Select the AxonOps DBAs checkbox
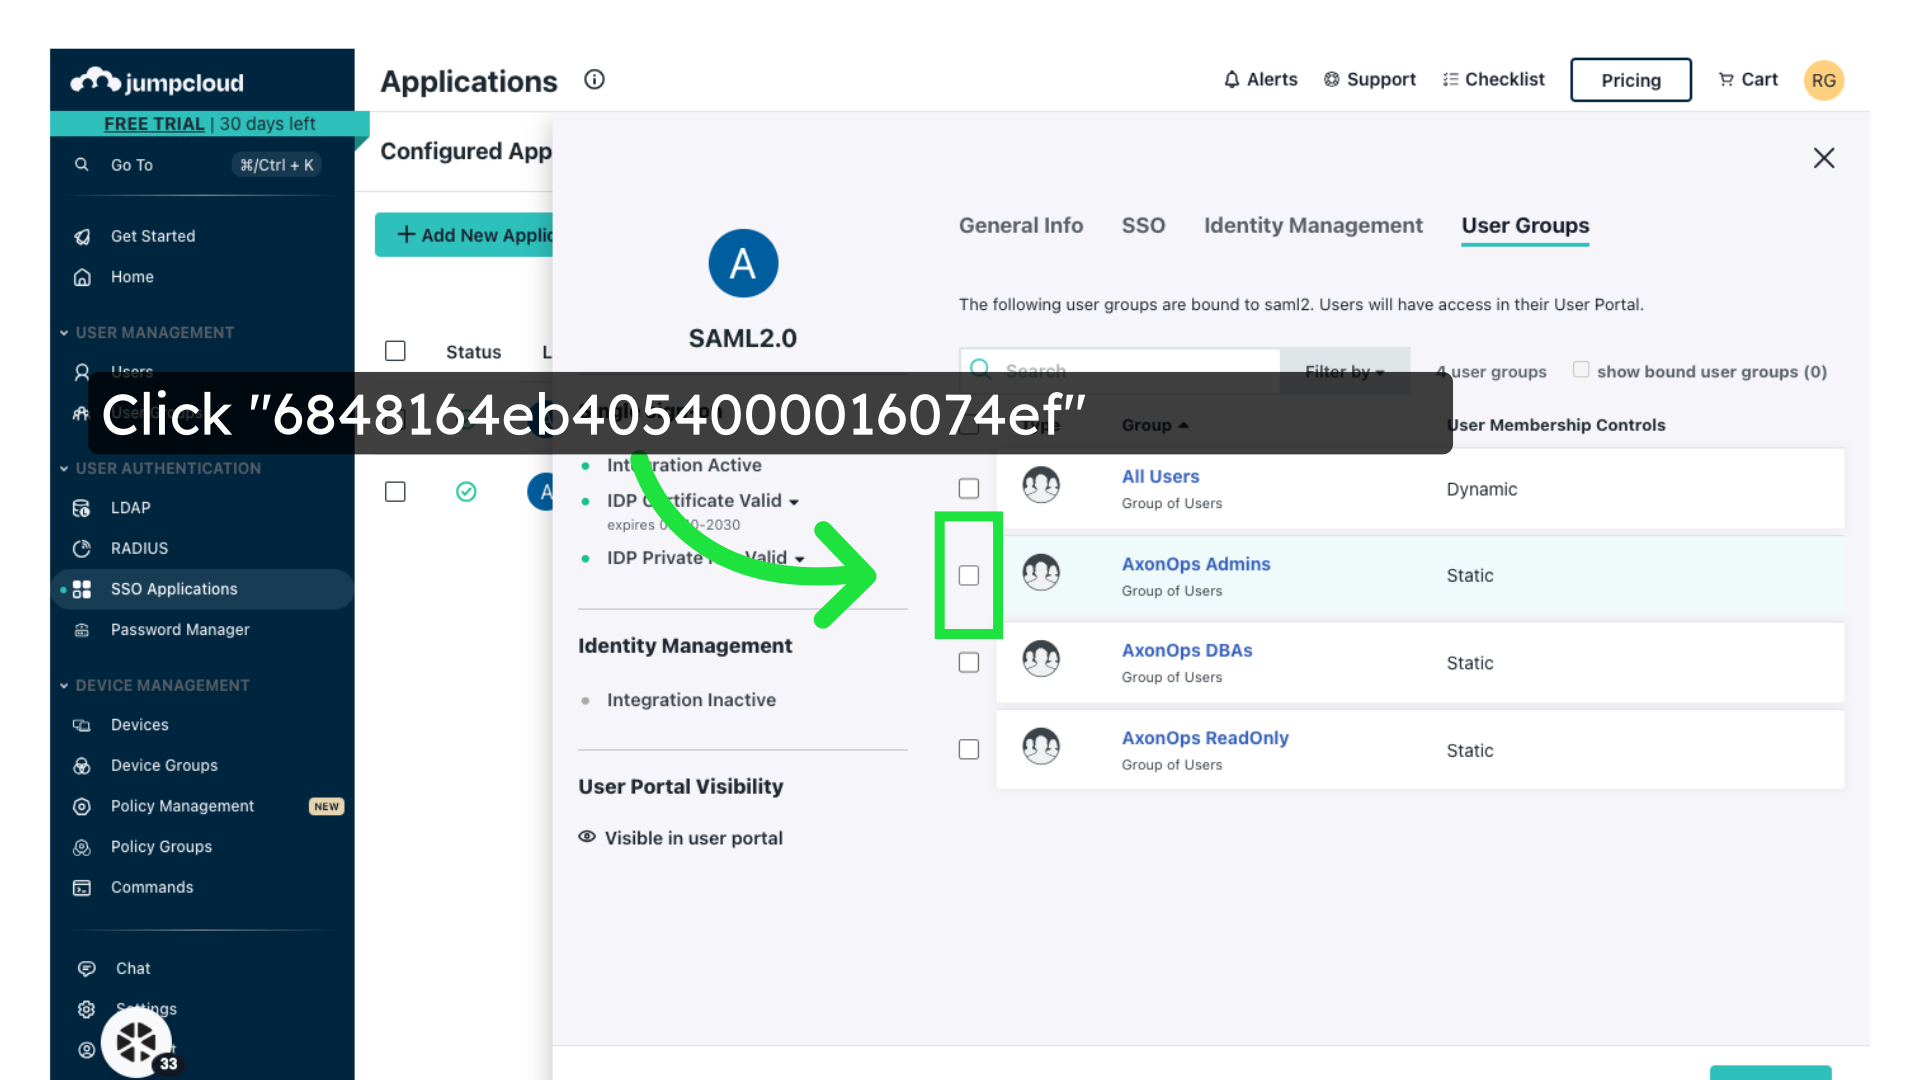Screen dimensions: 1920x1080 point(968,663)
